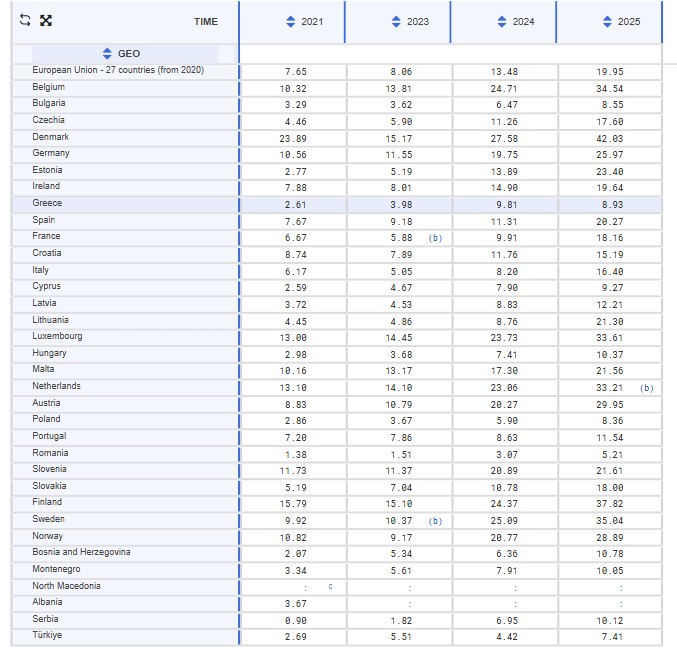Select Belgium's 2024 cell showing 24.71

click(503, 88)
